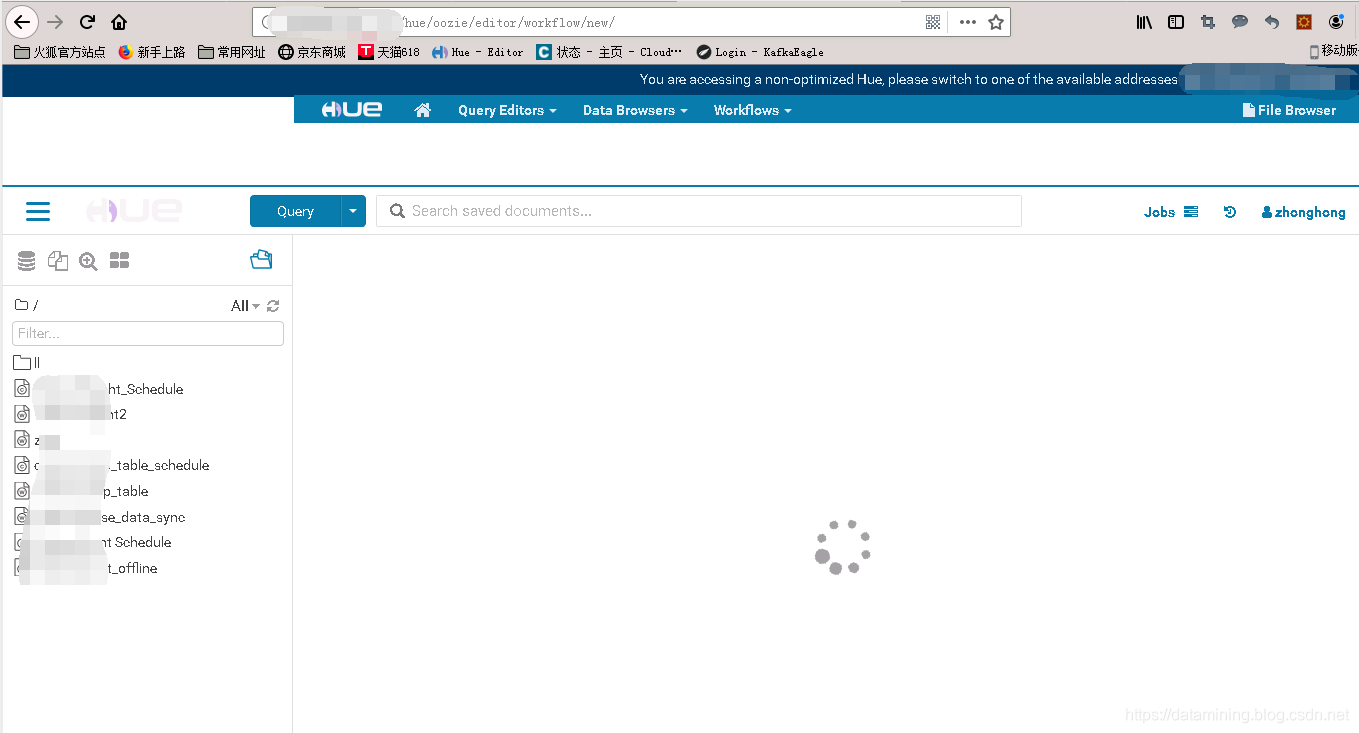Focus the Search saved documents field
The image size is (1359, 733).
[x=699, y=211]
